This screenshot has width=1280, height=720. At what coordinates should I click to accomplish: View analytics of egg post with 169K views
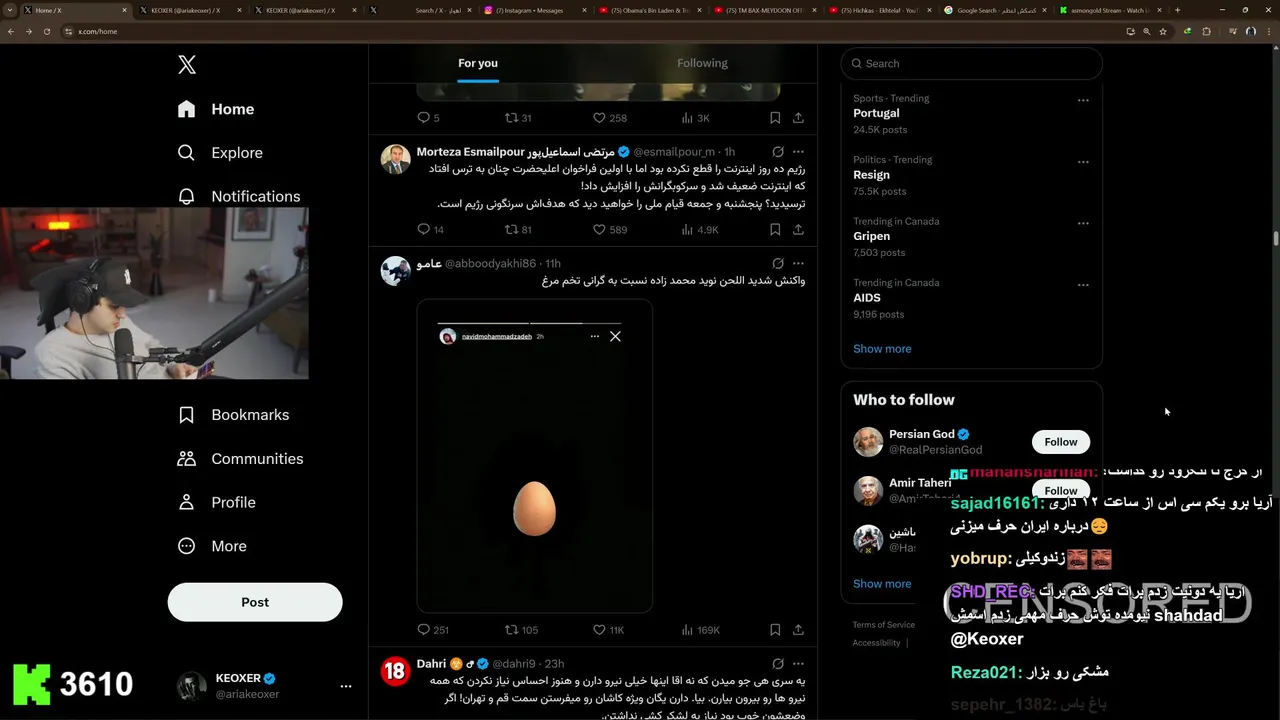(x=701, y=630)
